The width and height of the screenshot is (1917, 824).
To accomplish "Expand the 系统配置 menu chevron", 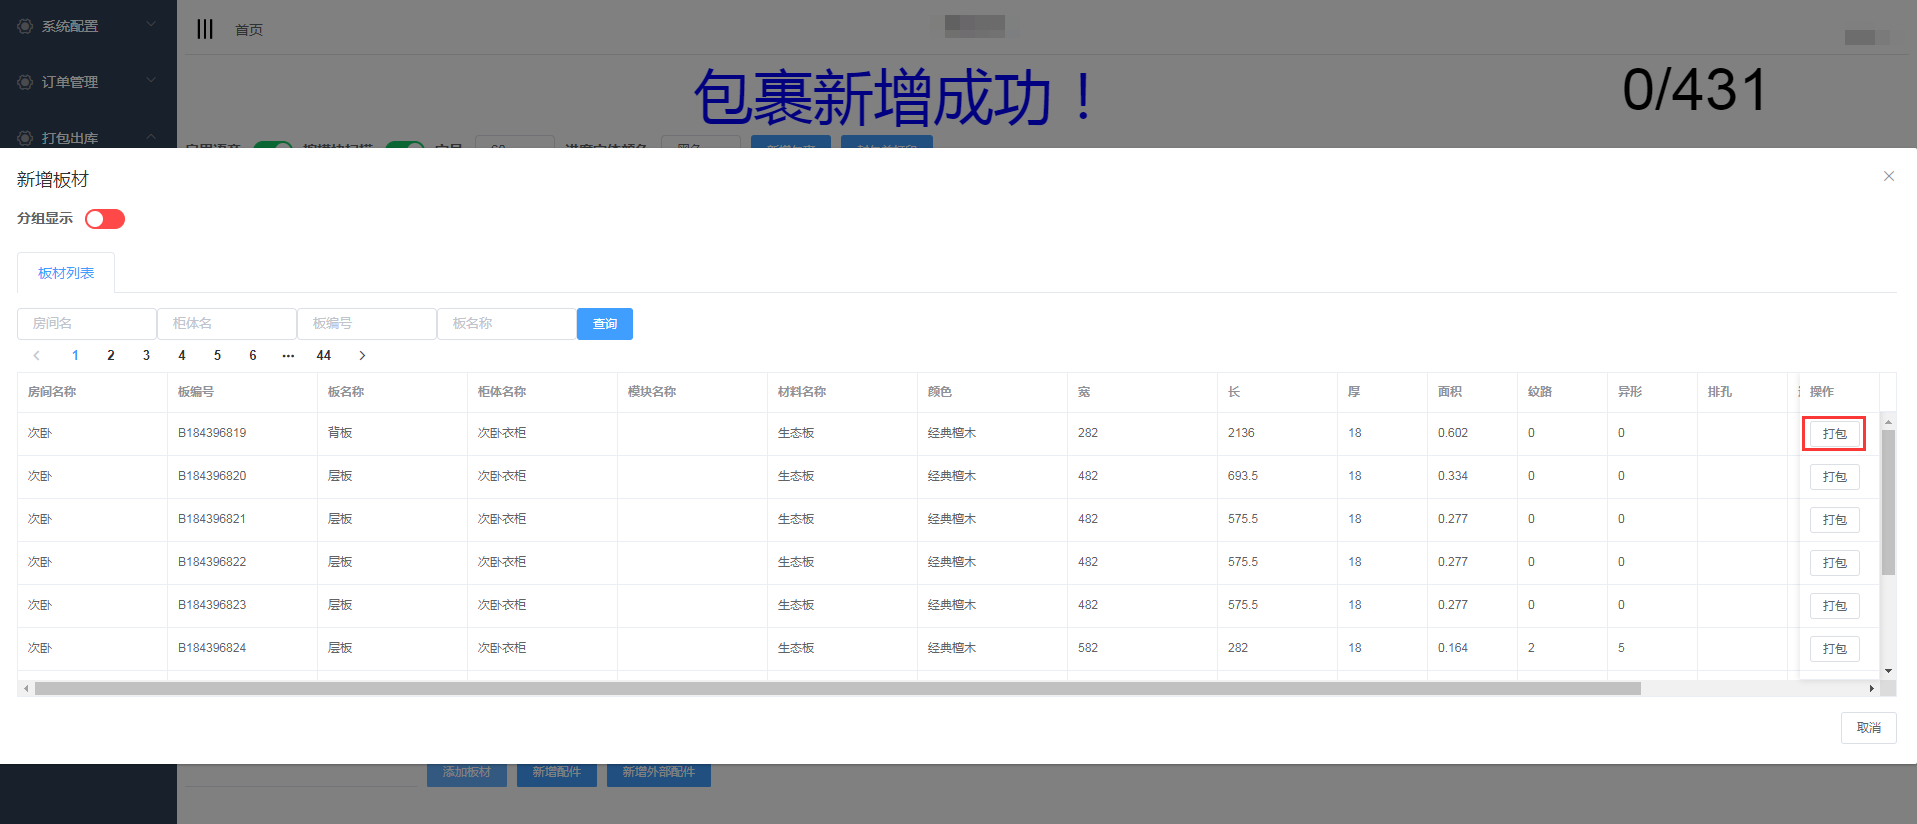I will (x=151, y=25).
